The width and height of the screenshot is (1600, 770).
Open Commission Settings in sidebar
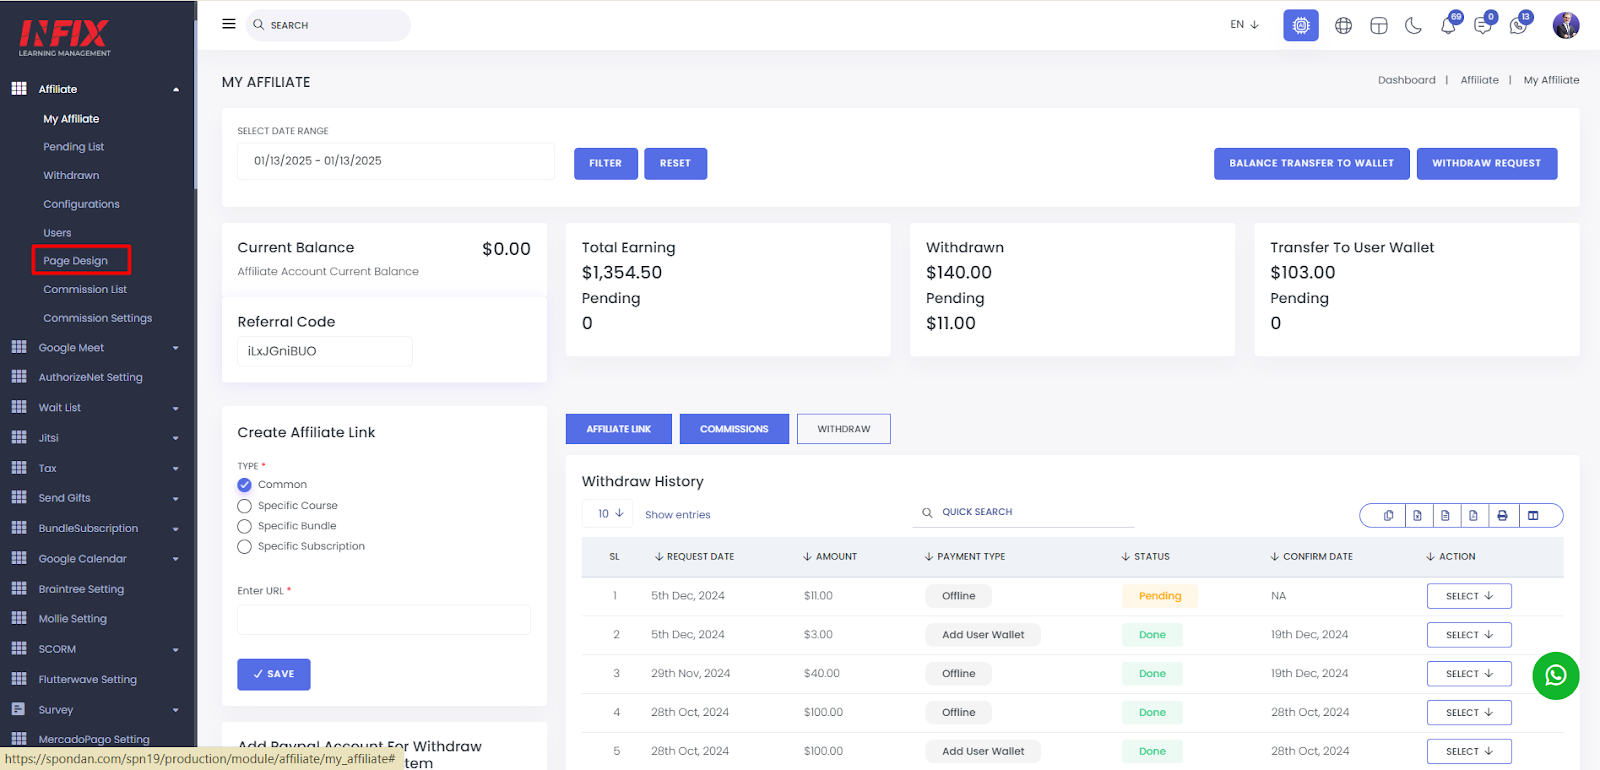point(97,318)
